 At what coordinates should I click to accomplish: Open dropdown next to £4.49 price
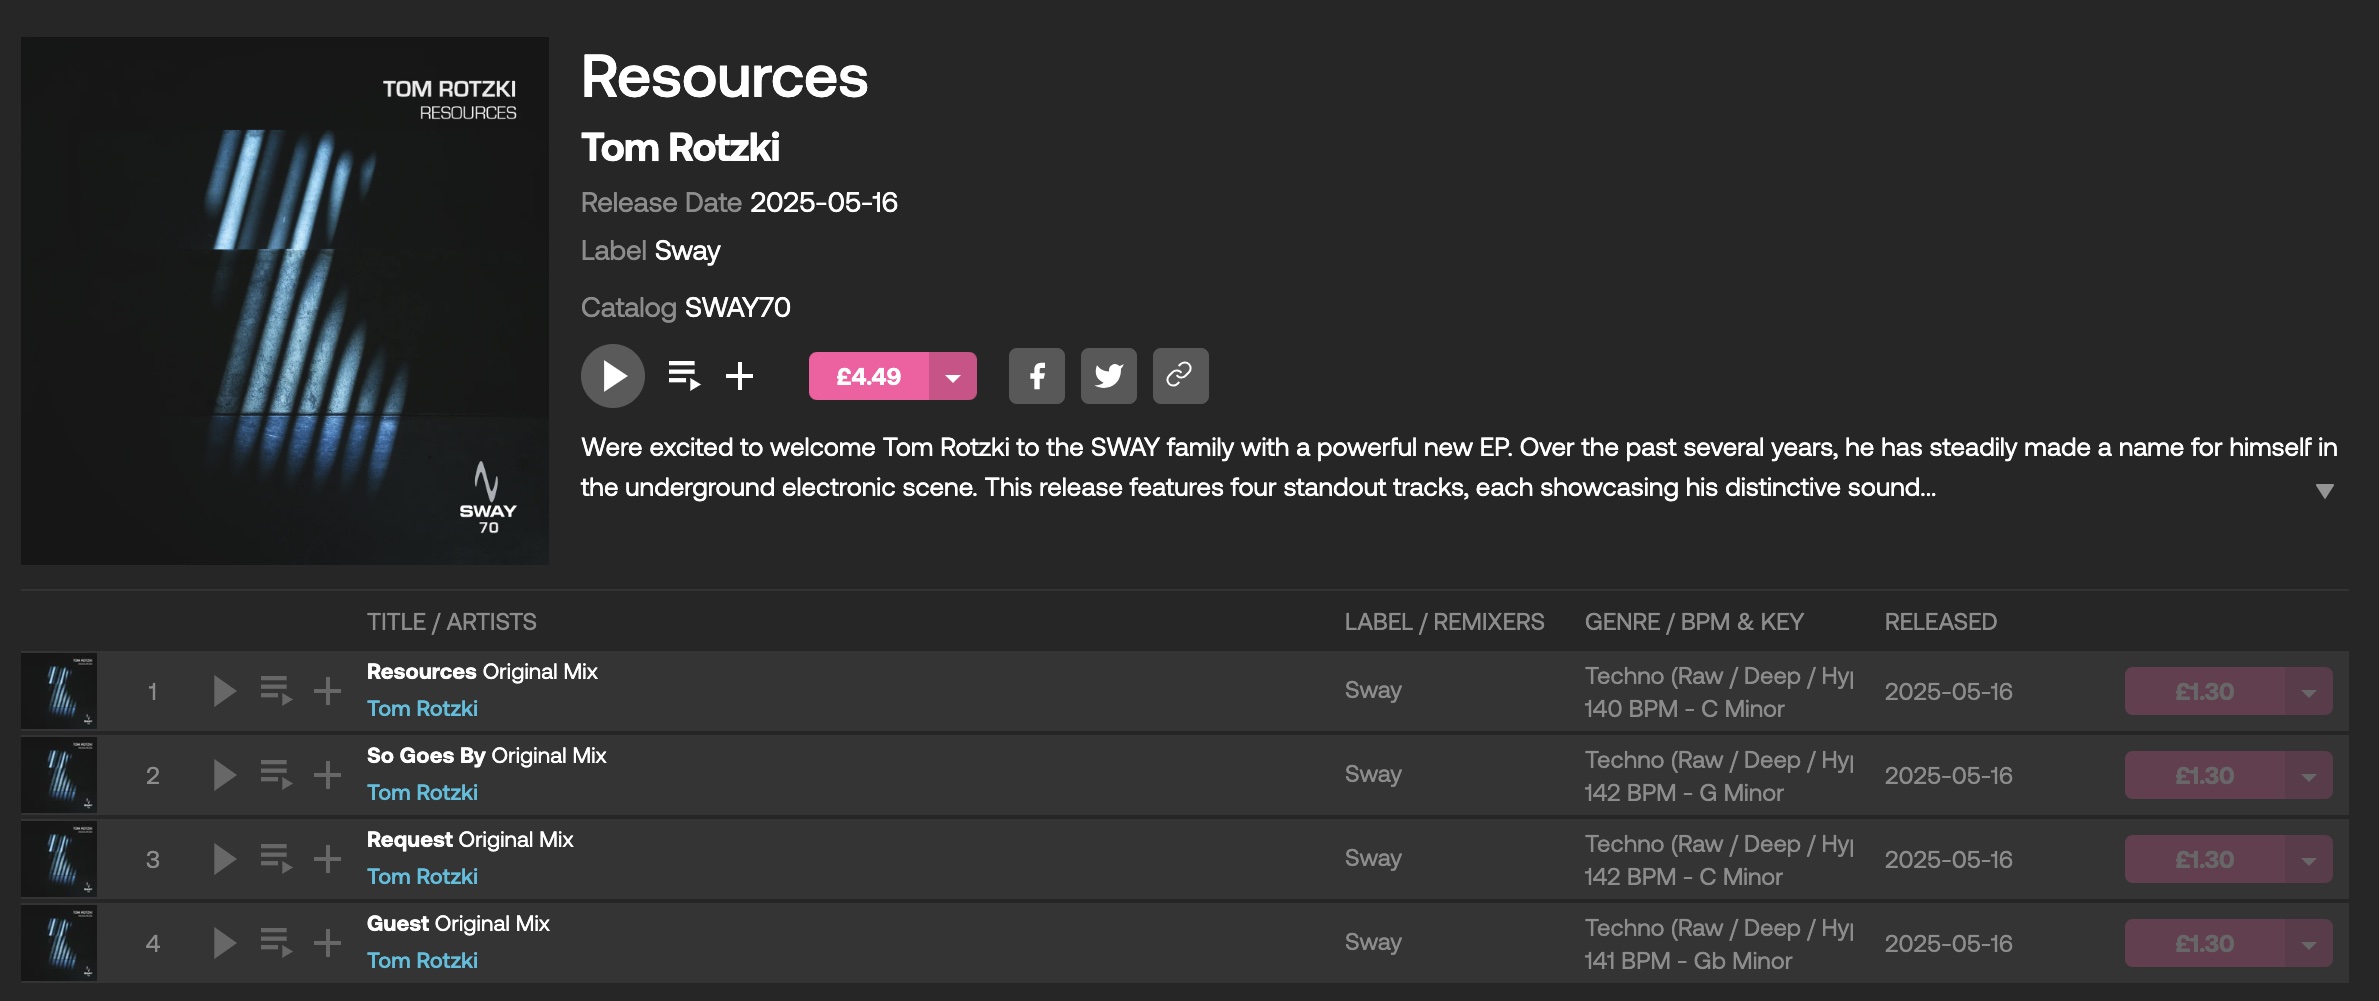coord(953,377)
